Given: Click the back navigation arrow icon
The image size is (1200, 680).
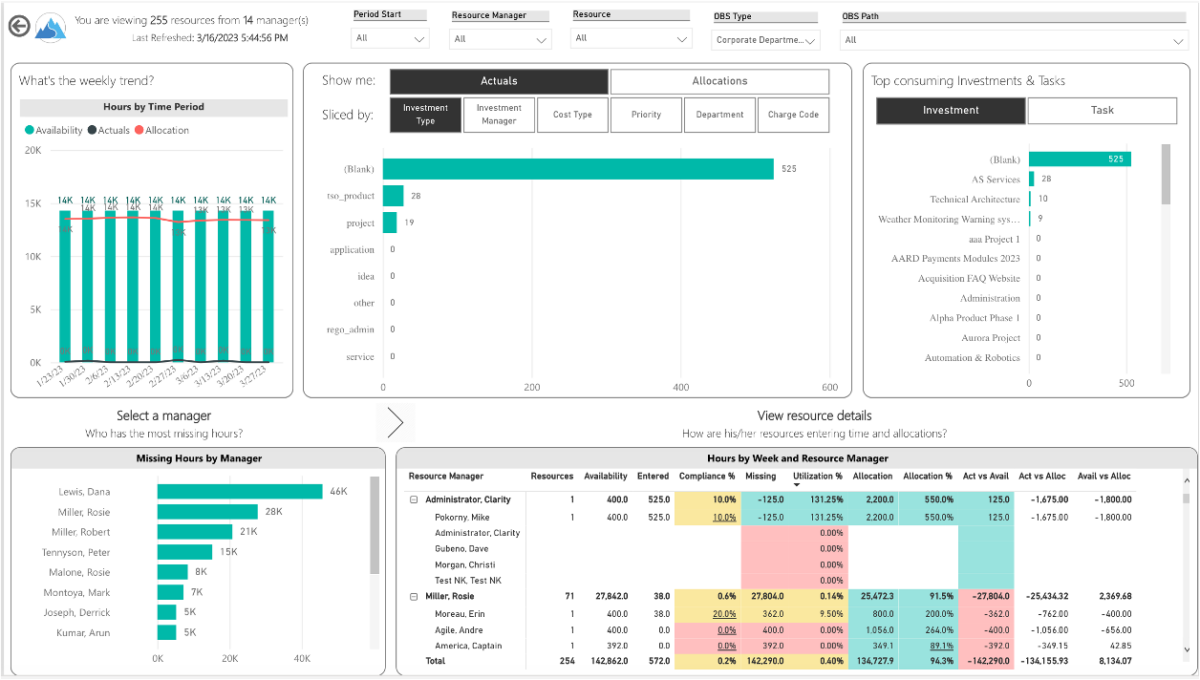Looking at the screenshot, I should [18, 26].
